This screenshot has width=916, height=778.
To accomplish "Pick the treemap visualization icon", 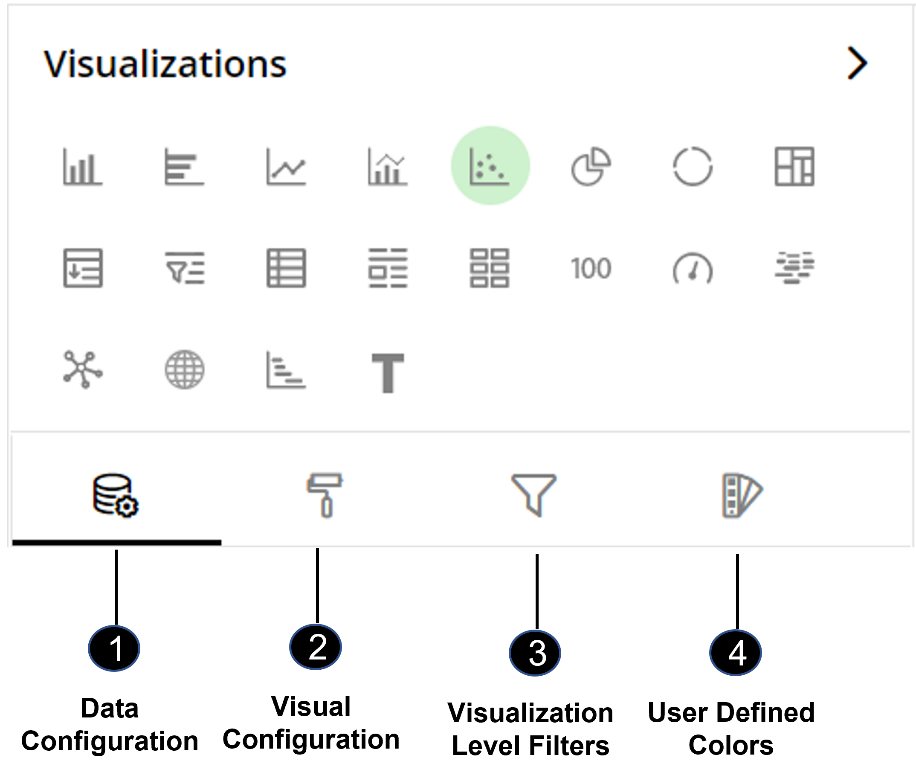I will click(x=794, y=167).
